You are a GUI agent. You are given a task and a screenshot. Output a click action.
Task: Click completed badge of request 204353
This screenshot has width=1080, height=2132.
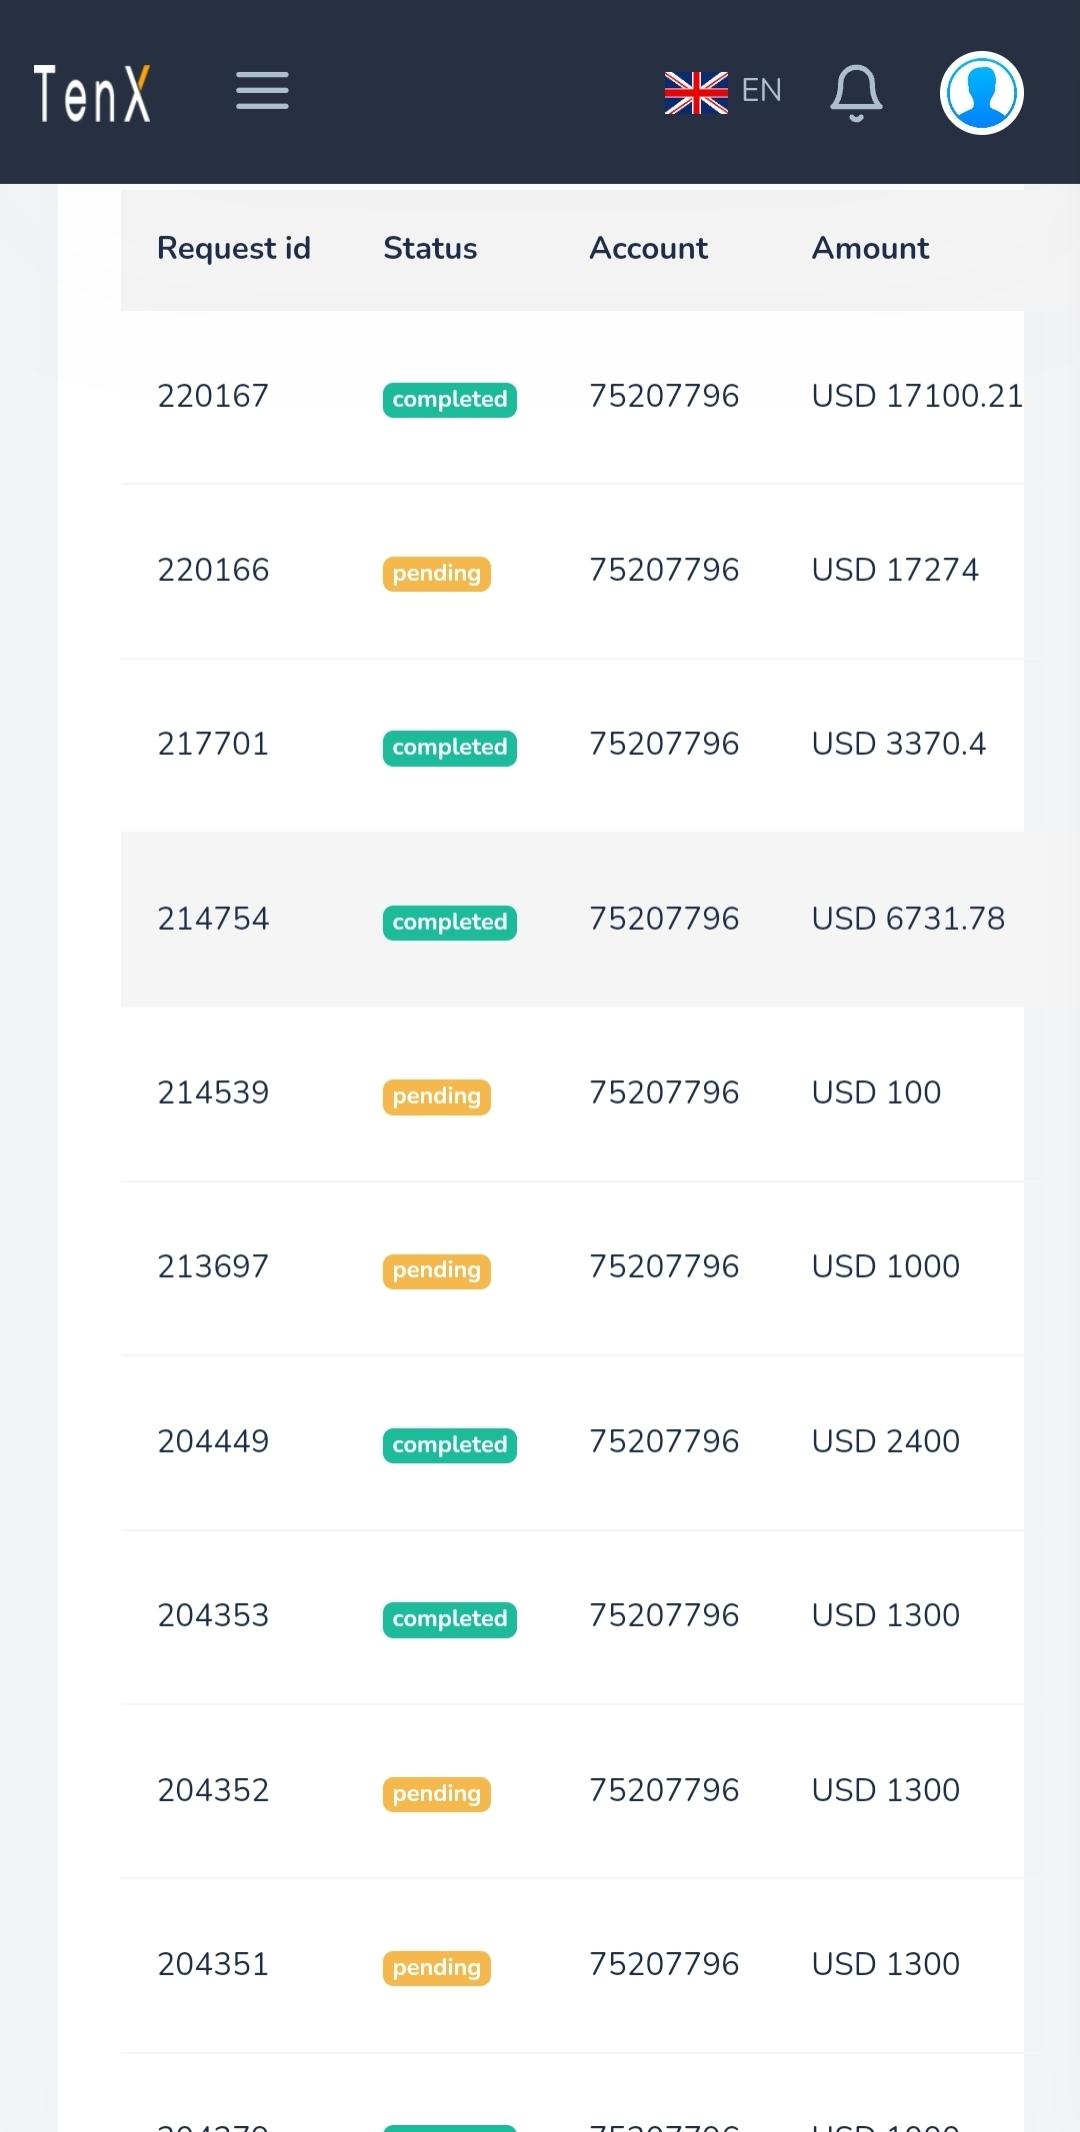click(x=449, y=1619)
